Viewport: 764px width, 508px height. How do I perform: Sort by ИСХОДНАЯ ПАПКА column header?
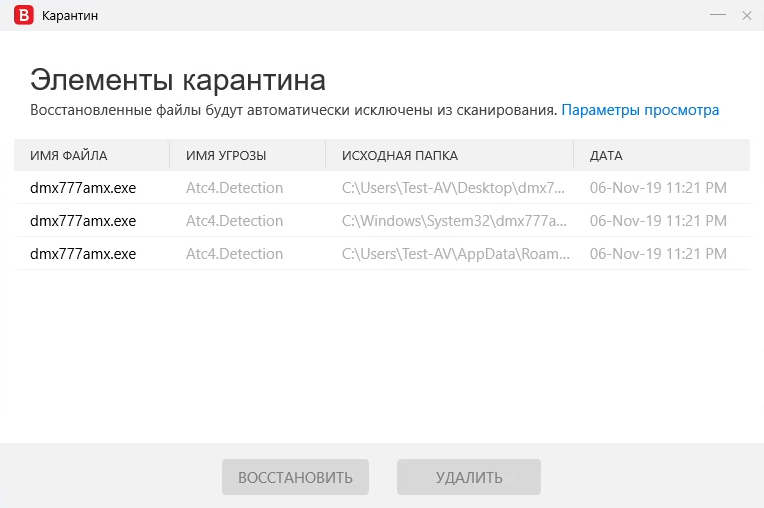pos(400,155)
